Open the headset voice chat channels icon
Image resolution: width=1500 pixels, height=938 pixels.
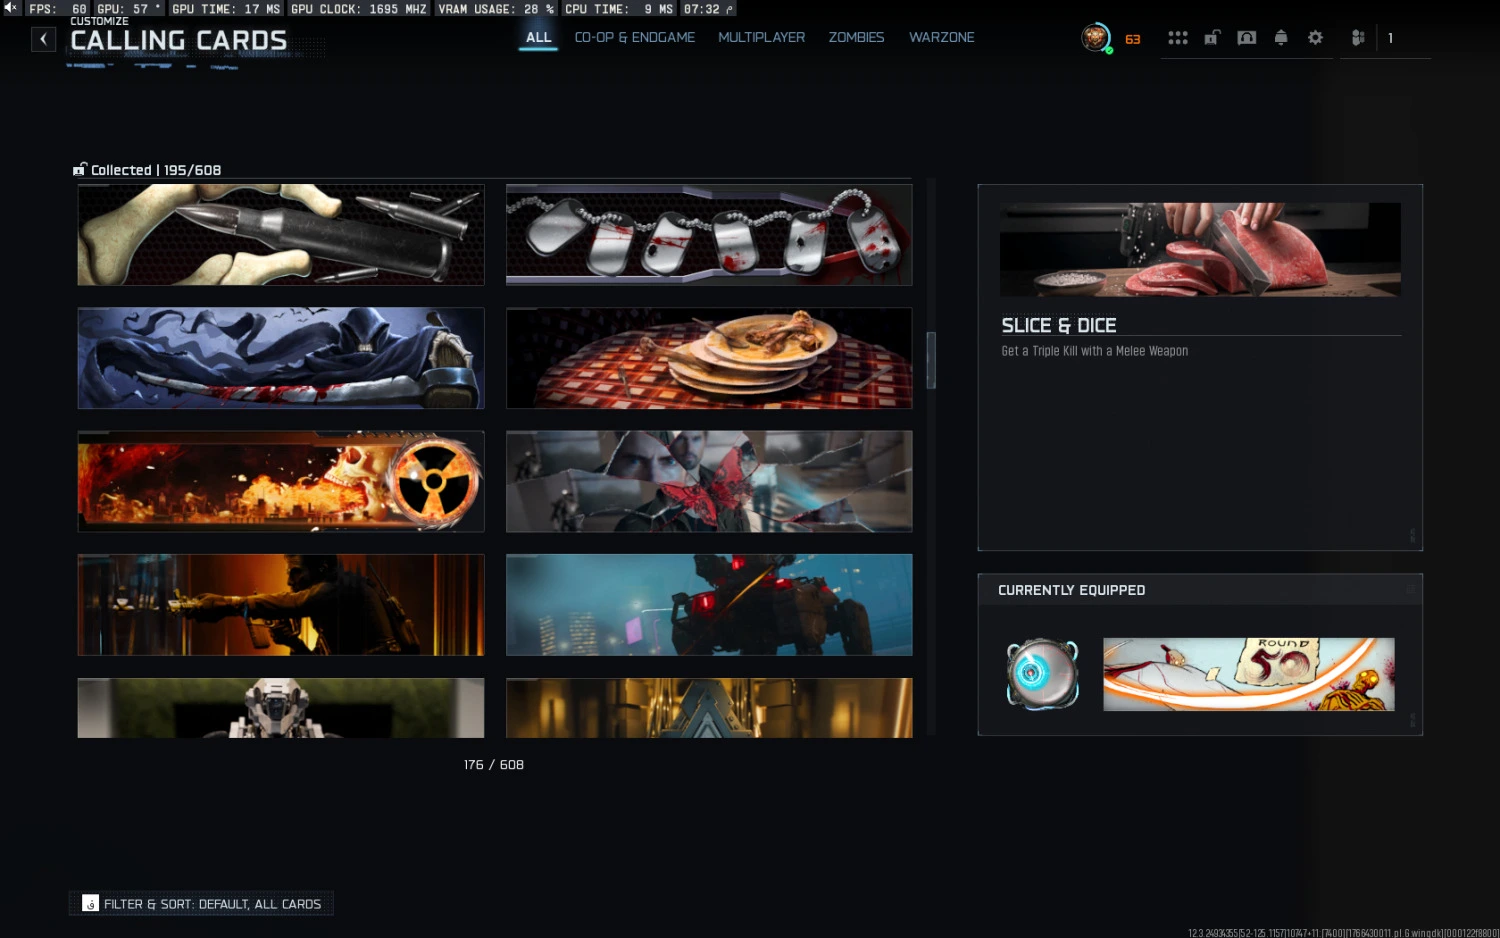coord(1246,38)
